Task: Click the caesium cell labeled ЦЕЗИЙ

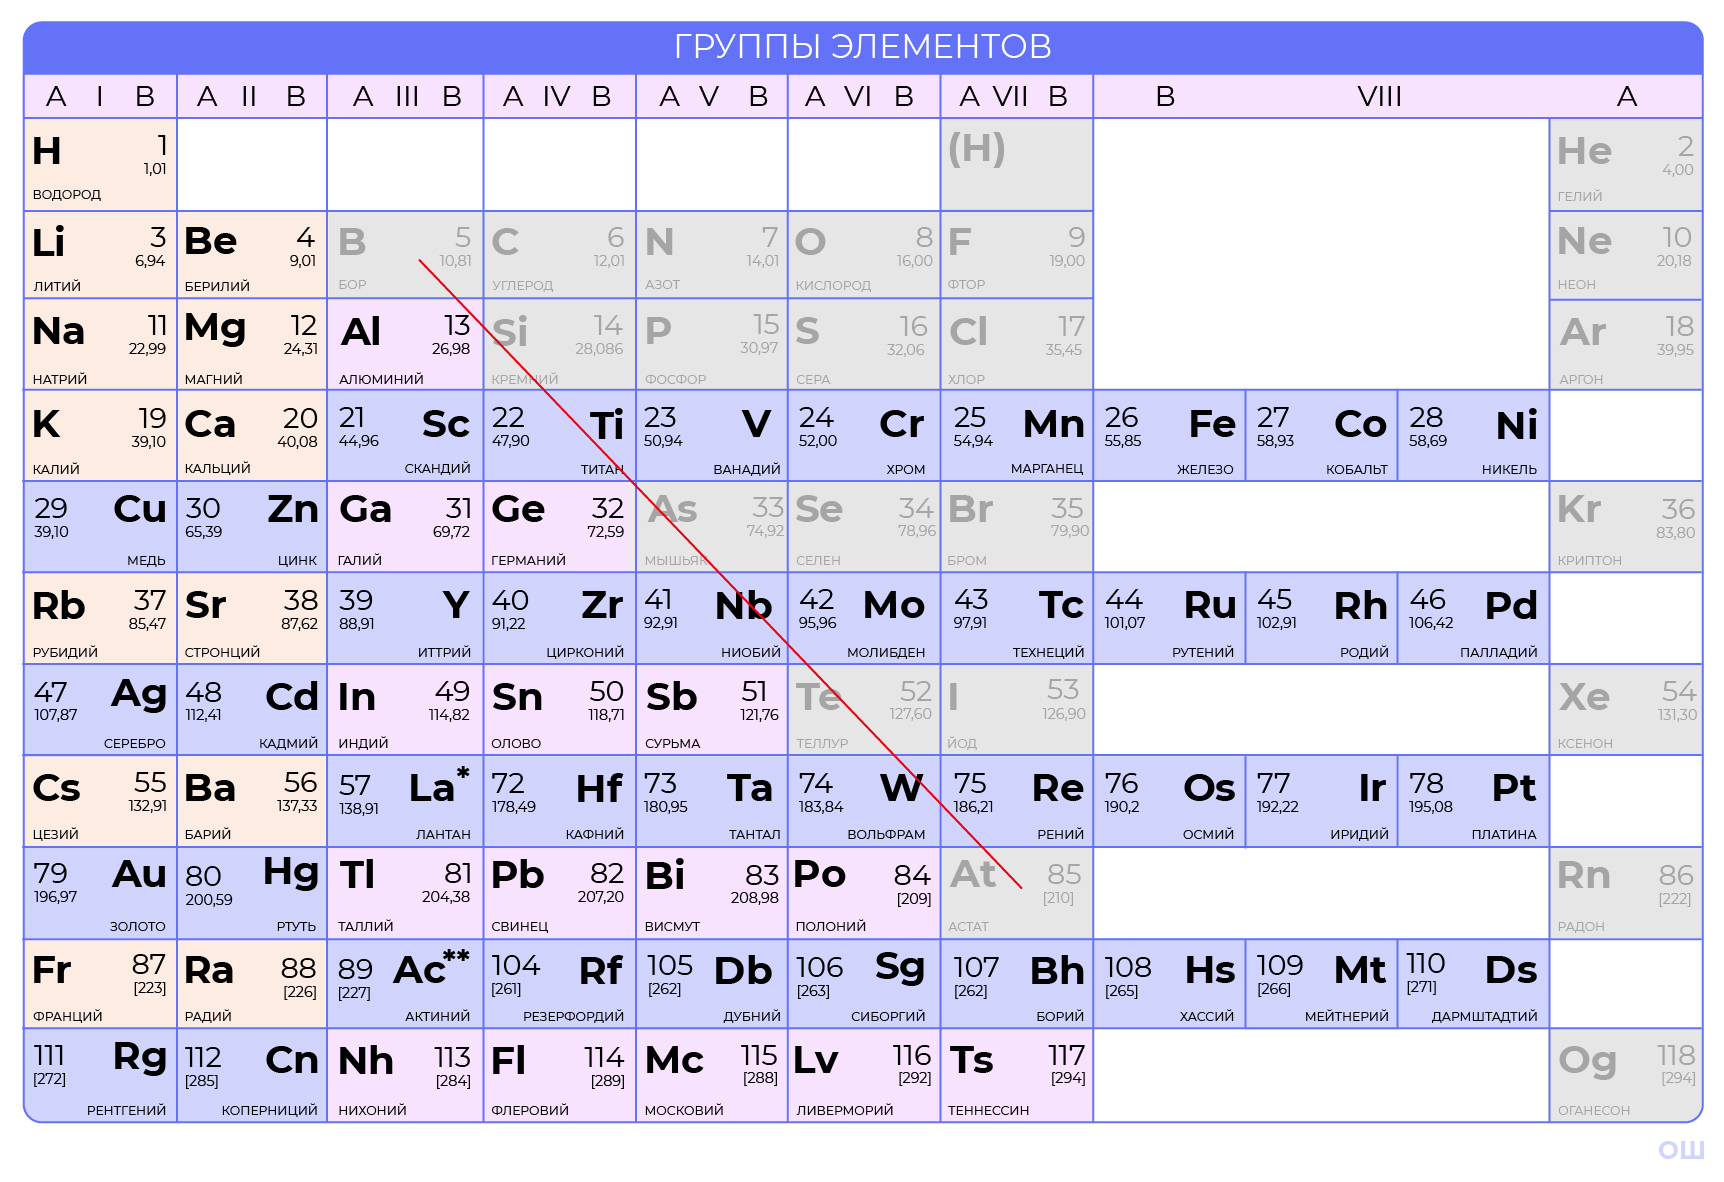Action: tap(100, 801)
